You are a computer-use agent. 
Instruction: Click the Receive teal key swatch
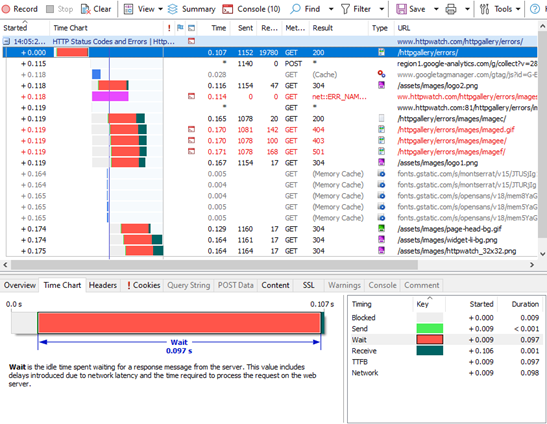(x=429, y=350)
